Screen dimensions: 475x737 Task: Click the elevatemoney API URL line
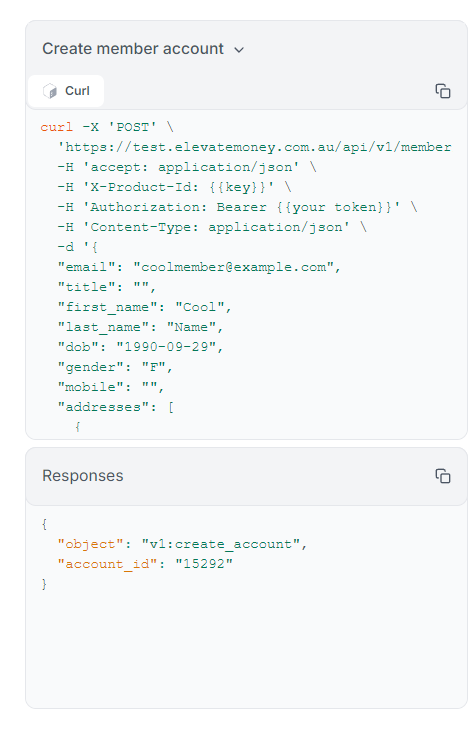click(x=254, y=148)
